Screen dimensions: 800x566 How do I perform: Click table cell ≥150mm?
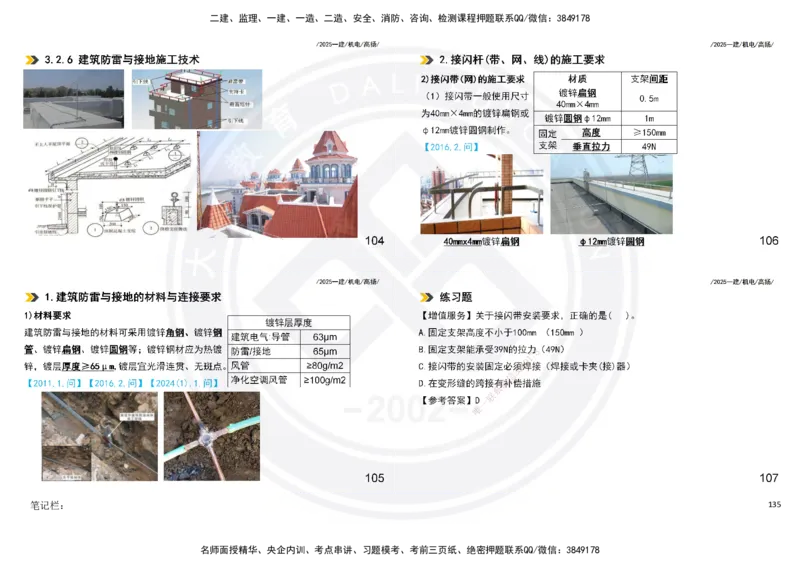pos(649,133)
